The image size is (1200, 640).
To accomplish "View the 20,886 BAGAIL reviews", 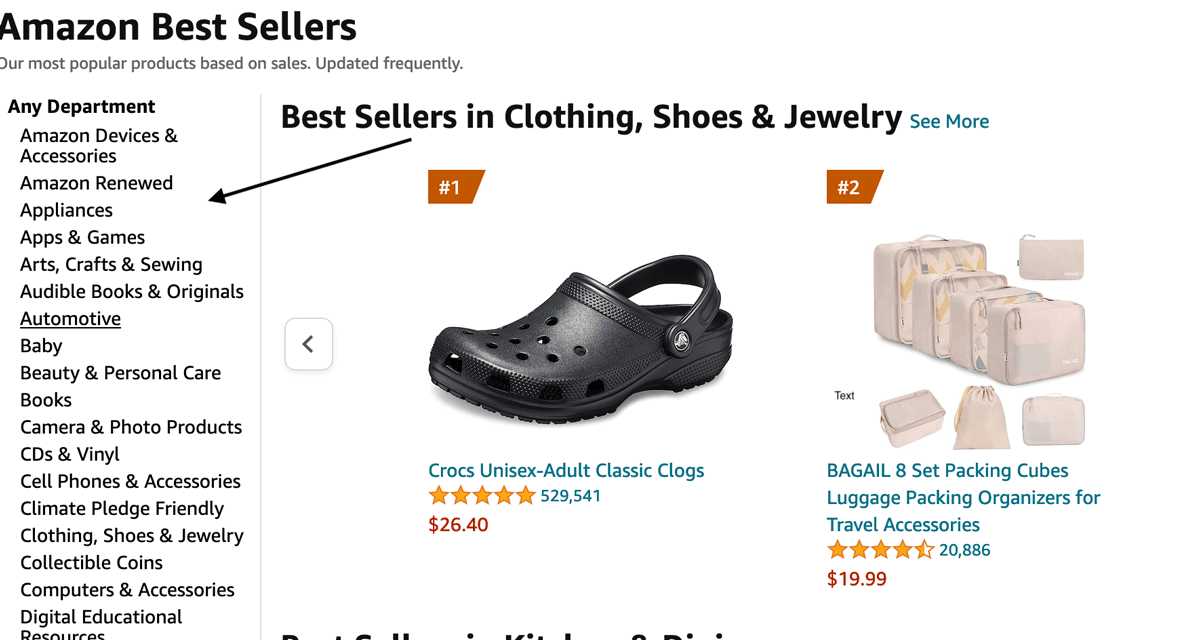I will tap(965, 550).
